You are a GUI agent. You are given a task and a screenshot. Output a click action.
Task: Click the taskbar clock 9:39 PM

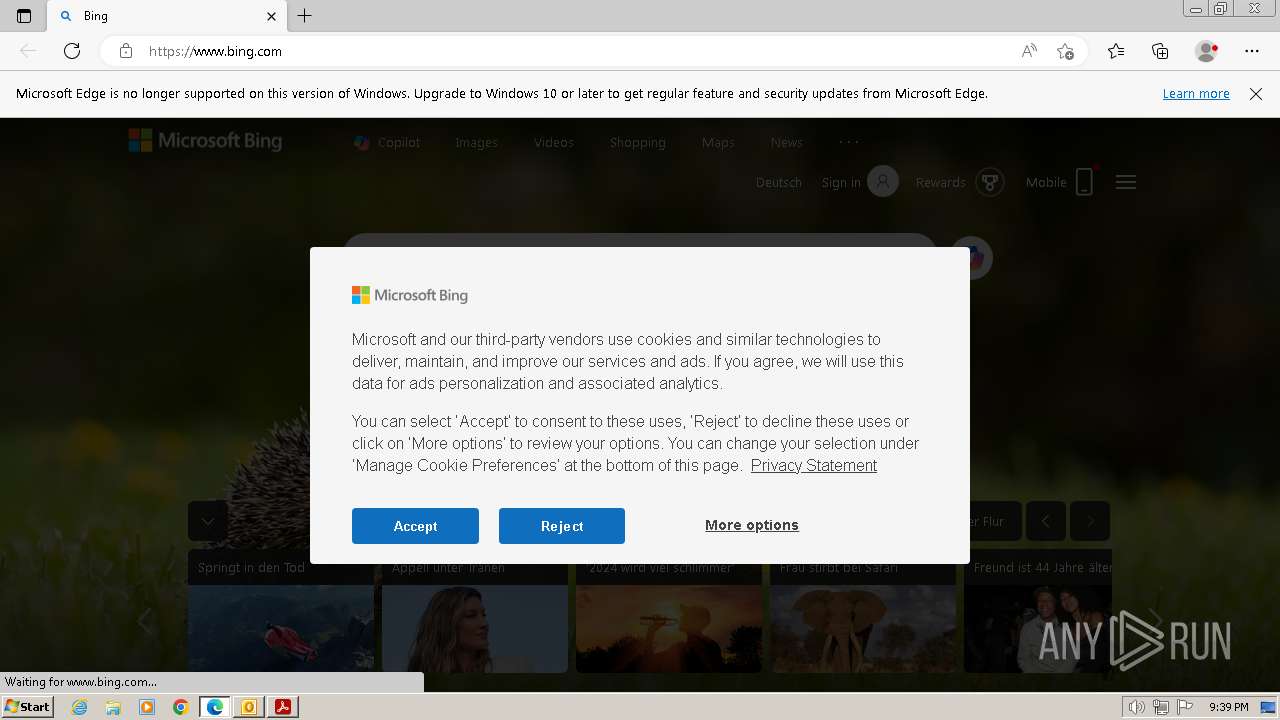(x=1228, y=707)
